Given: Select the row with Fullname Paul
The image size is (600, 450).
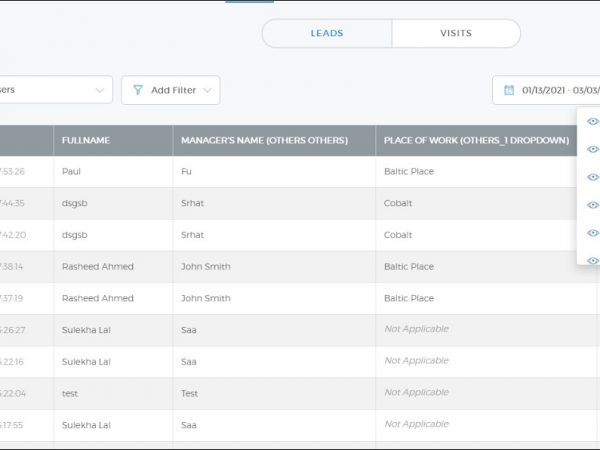Looking at the screenshot, I should [x=71, y=172].
